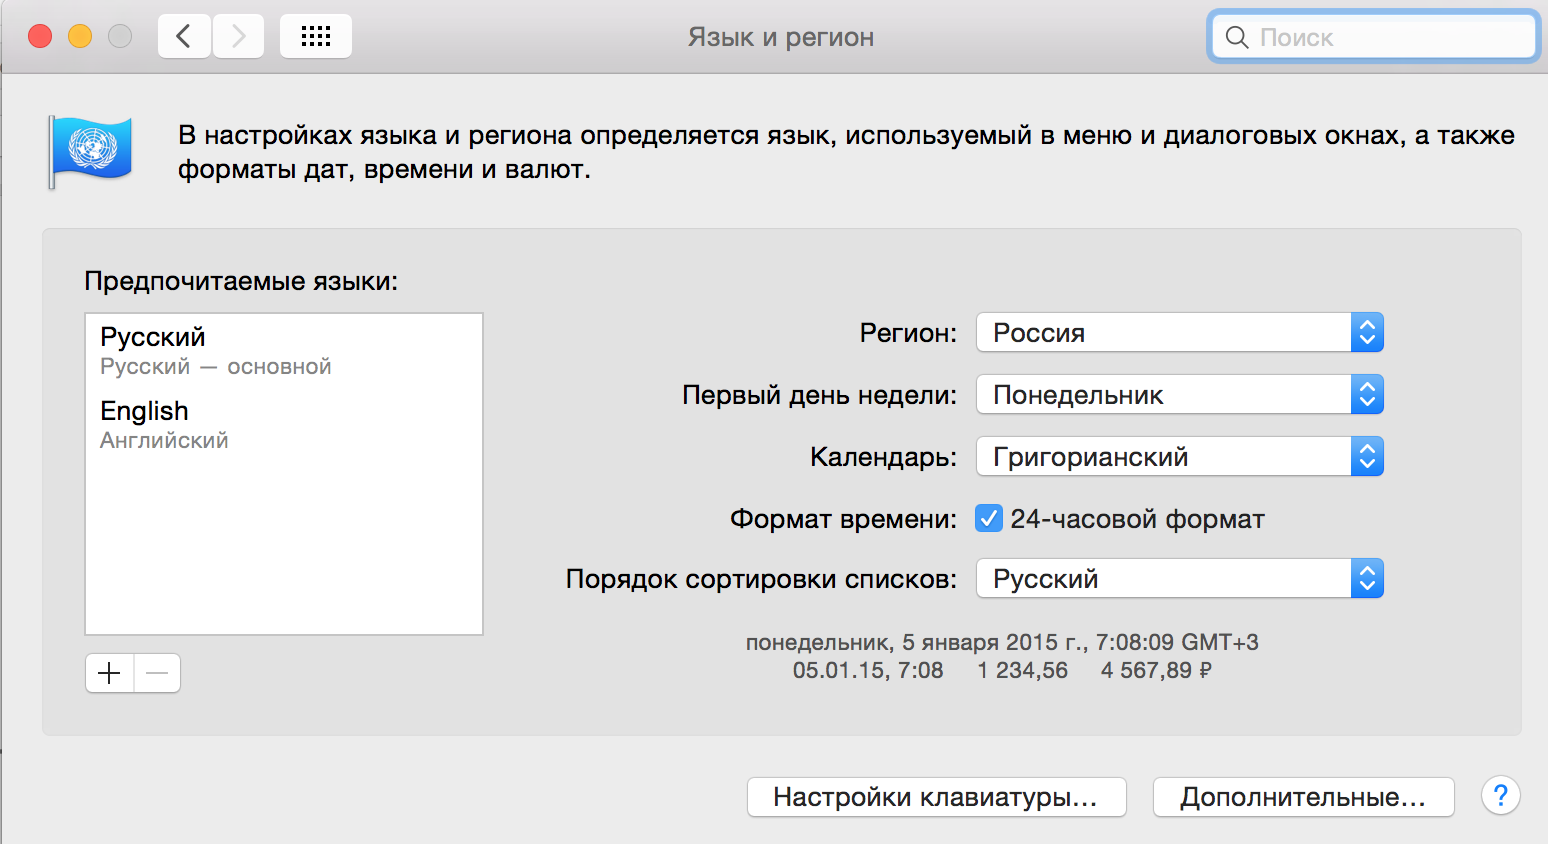Click the UN flag icon
The image size is (1548, 844).
coord(91,151)
